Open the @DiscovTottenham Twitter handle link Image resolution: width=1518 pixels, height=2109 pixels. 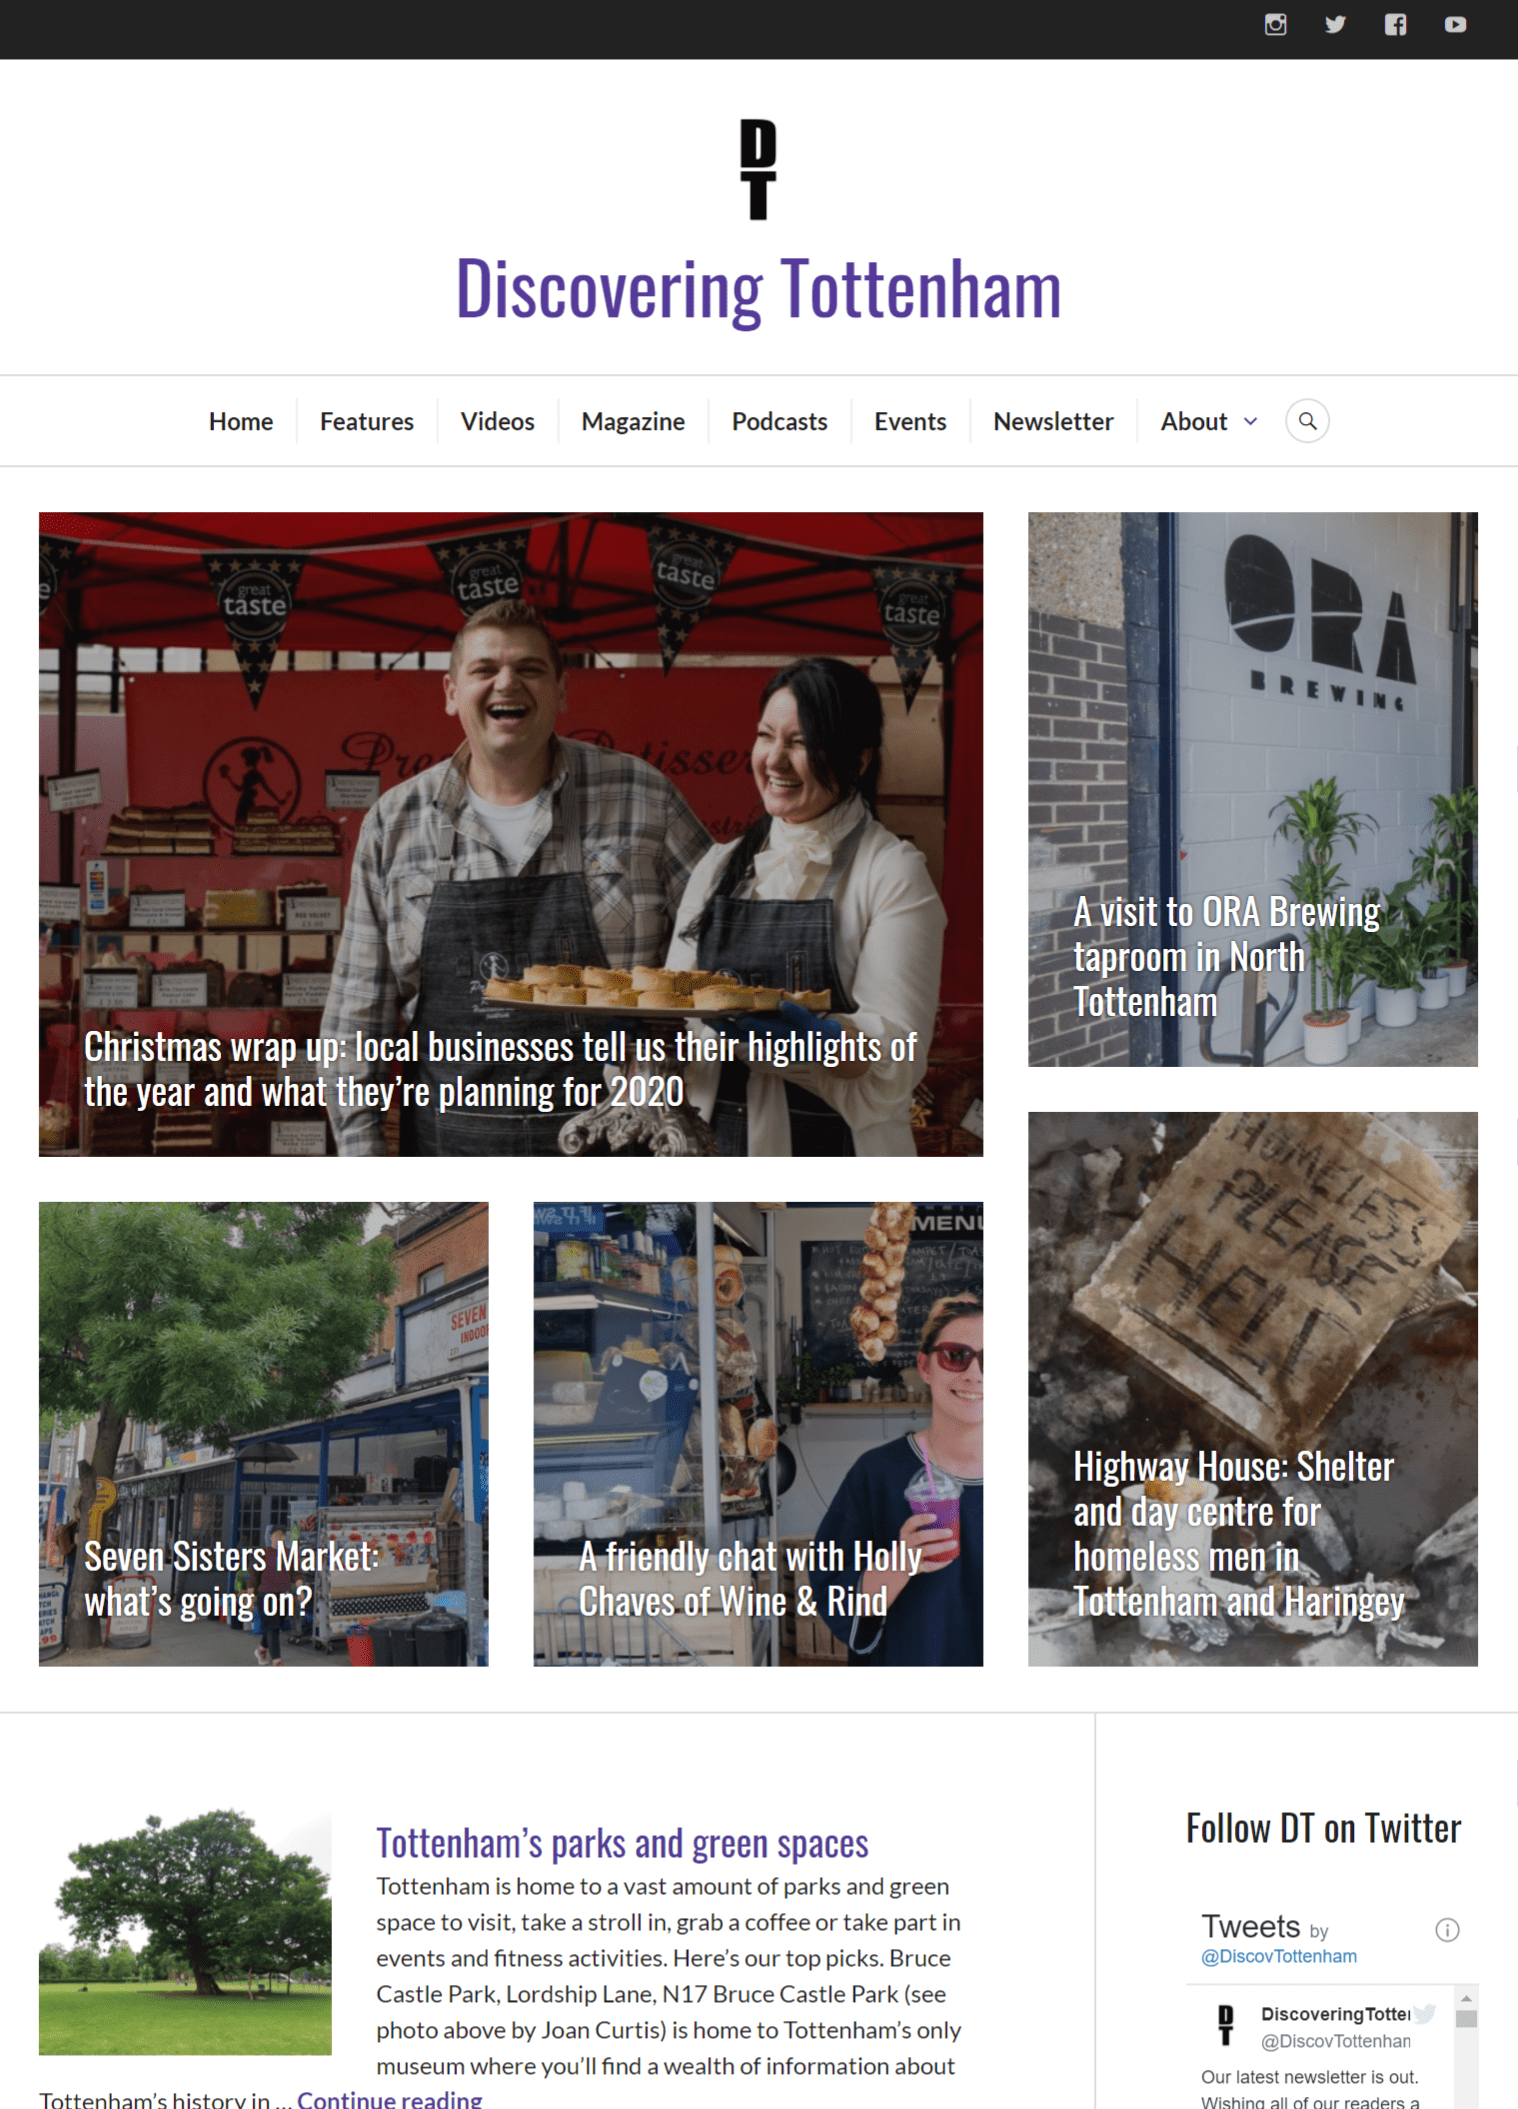[1278, 1956]
